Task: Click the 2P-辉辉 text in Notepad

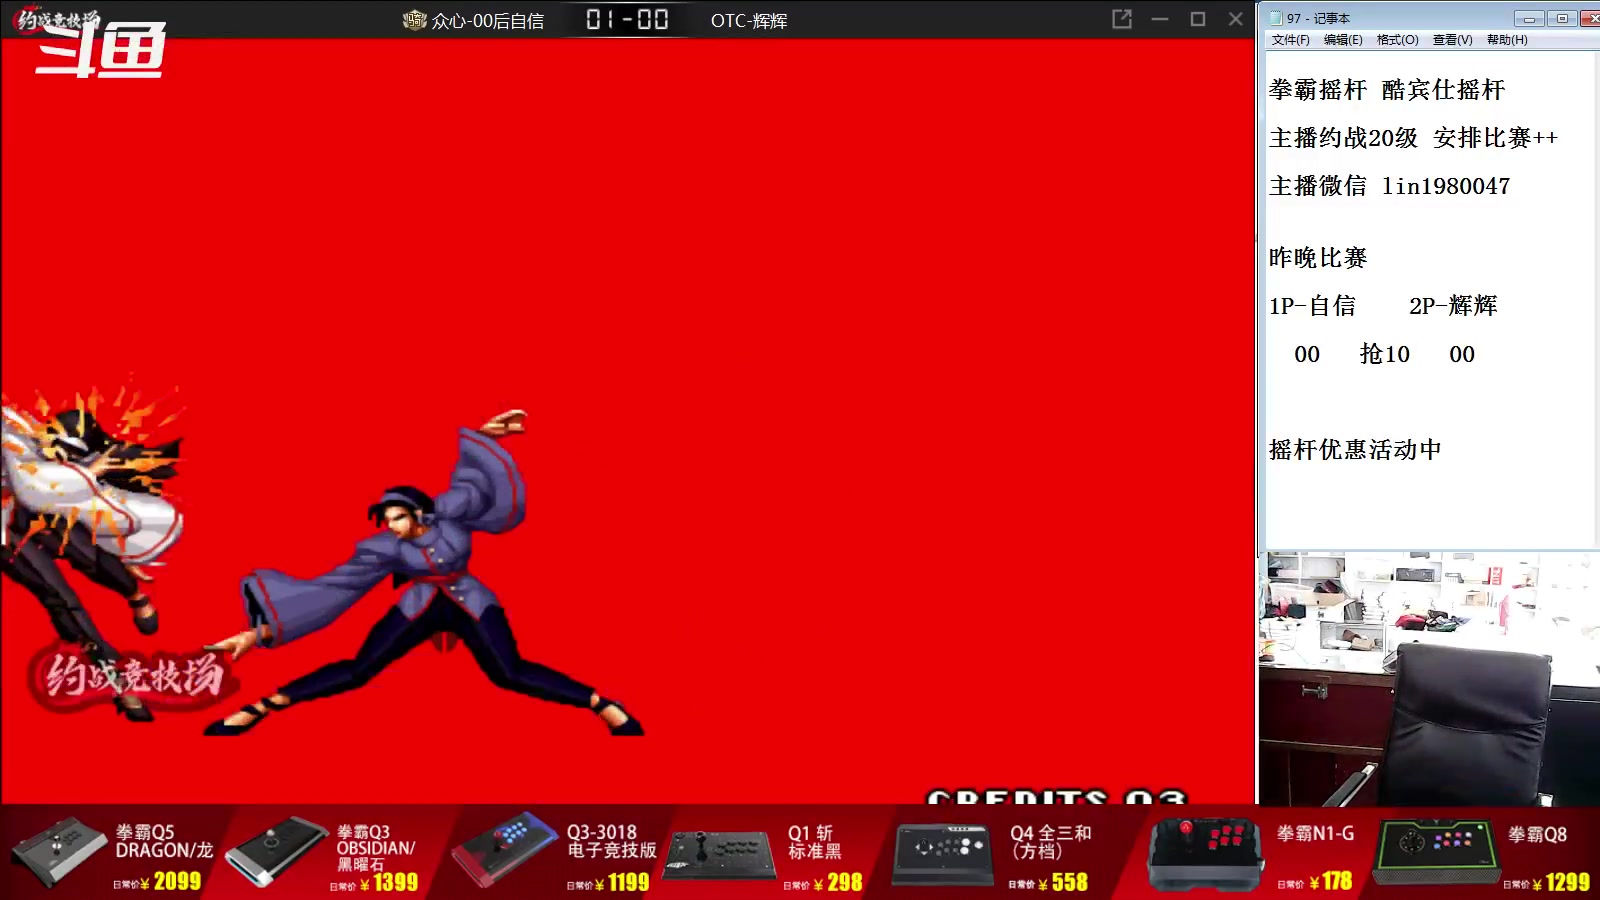Action: coord(1453,306)
